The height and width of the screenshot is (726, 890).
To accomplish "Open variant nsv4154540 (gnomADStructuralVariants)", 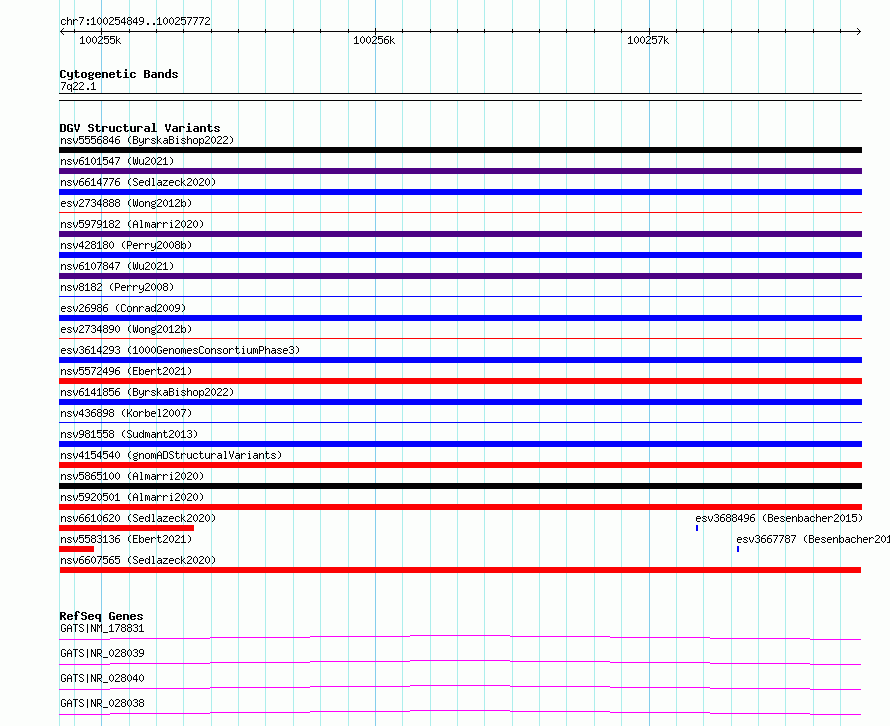I will (x=171, y=455).
